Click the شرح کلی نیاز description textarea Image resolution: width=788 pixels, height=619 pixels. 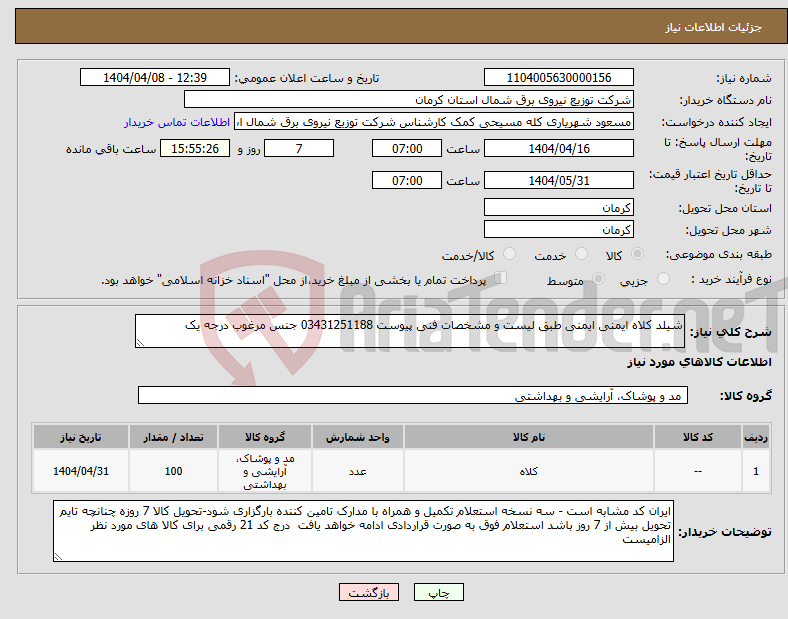coord(410,331)
